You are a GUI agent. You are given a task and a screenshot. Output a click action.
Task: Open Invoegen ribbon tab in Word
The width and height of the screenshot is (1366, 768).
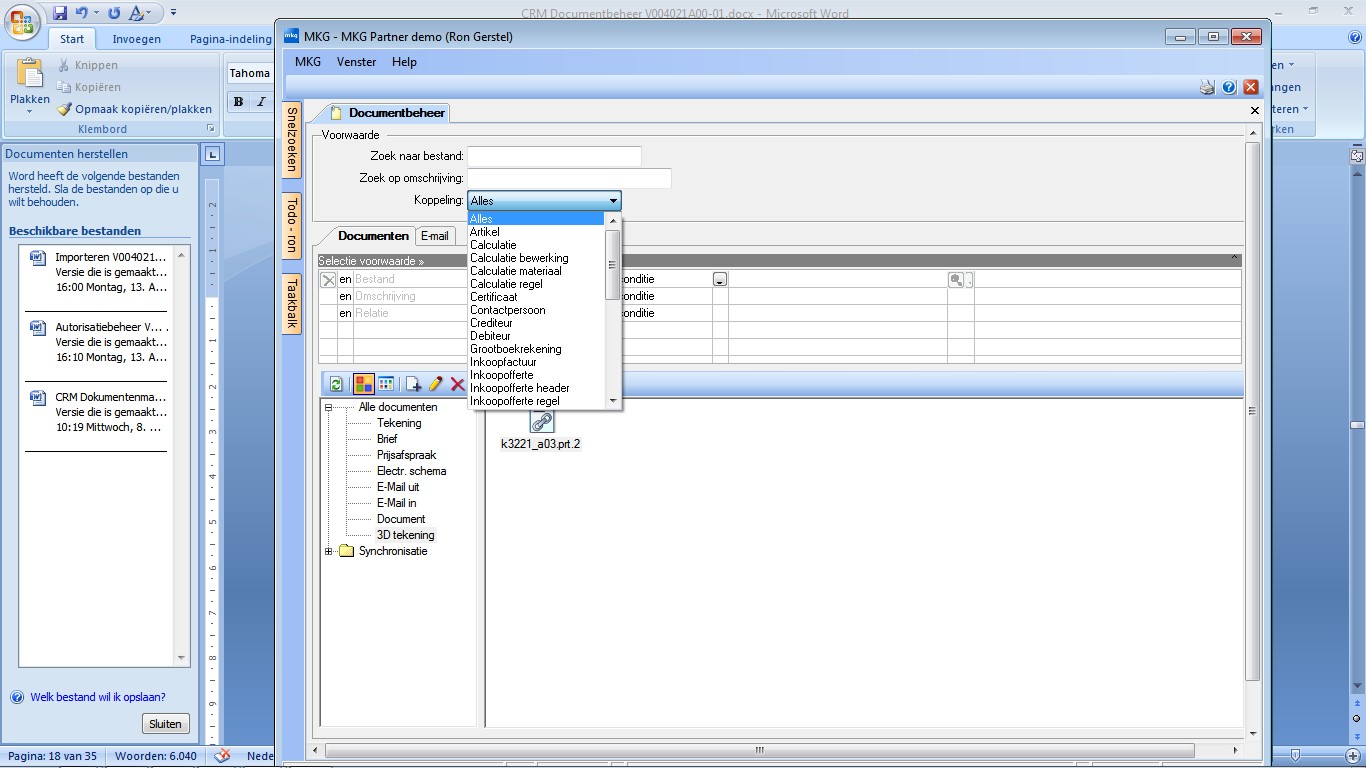point(136,39)
